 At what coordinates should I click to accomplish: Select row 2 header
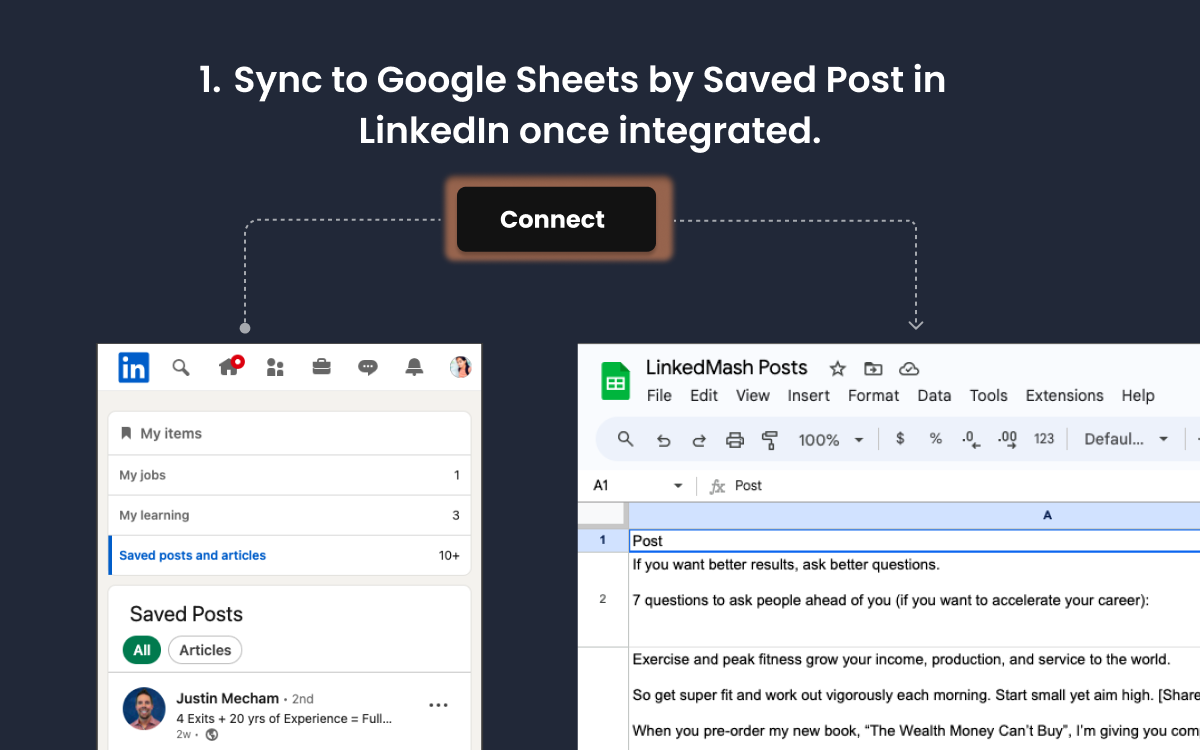pyautogui.click(x=603, y=599)
